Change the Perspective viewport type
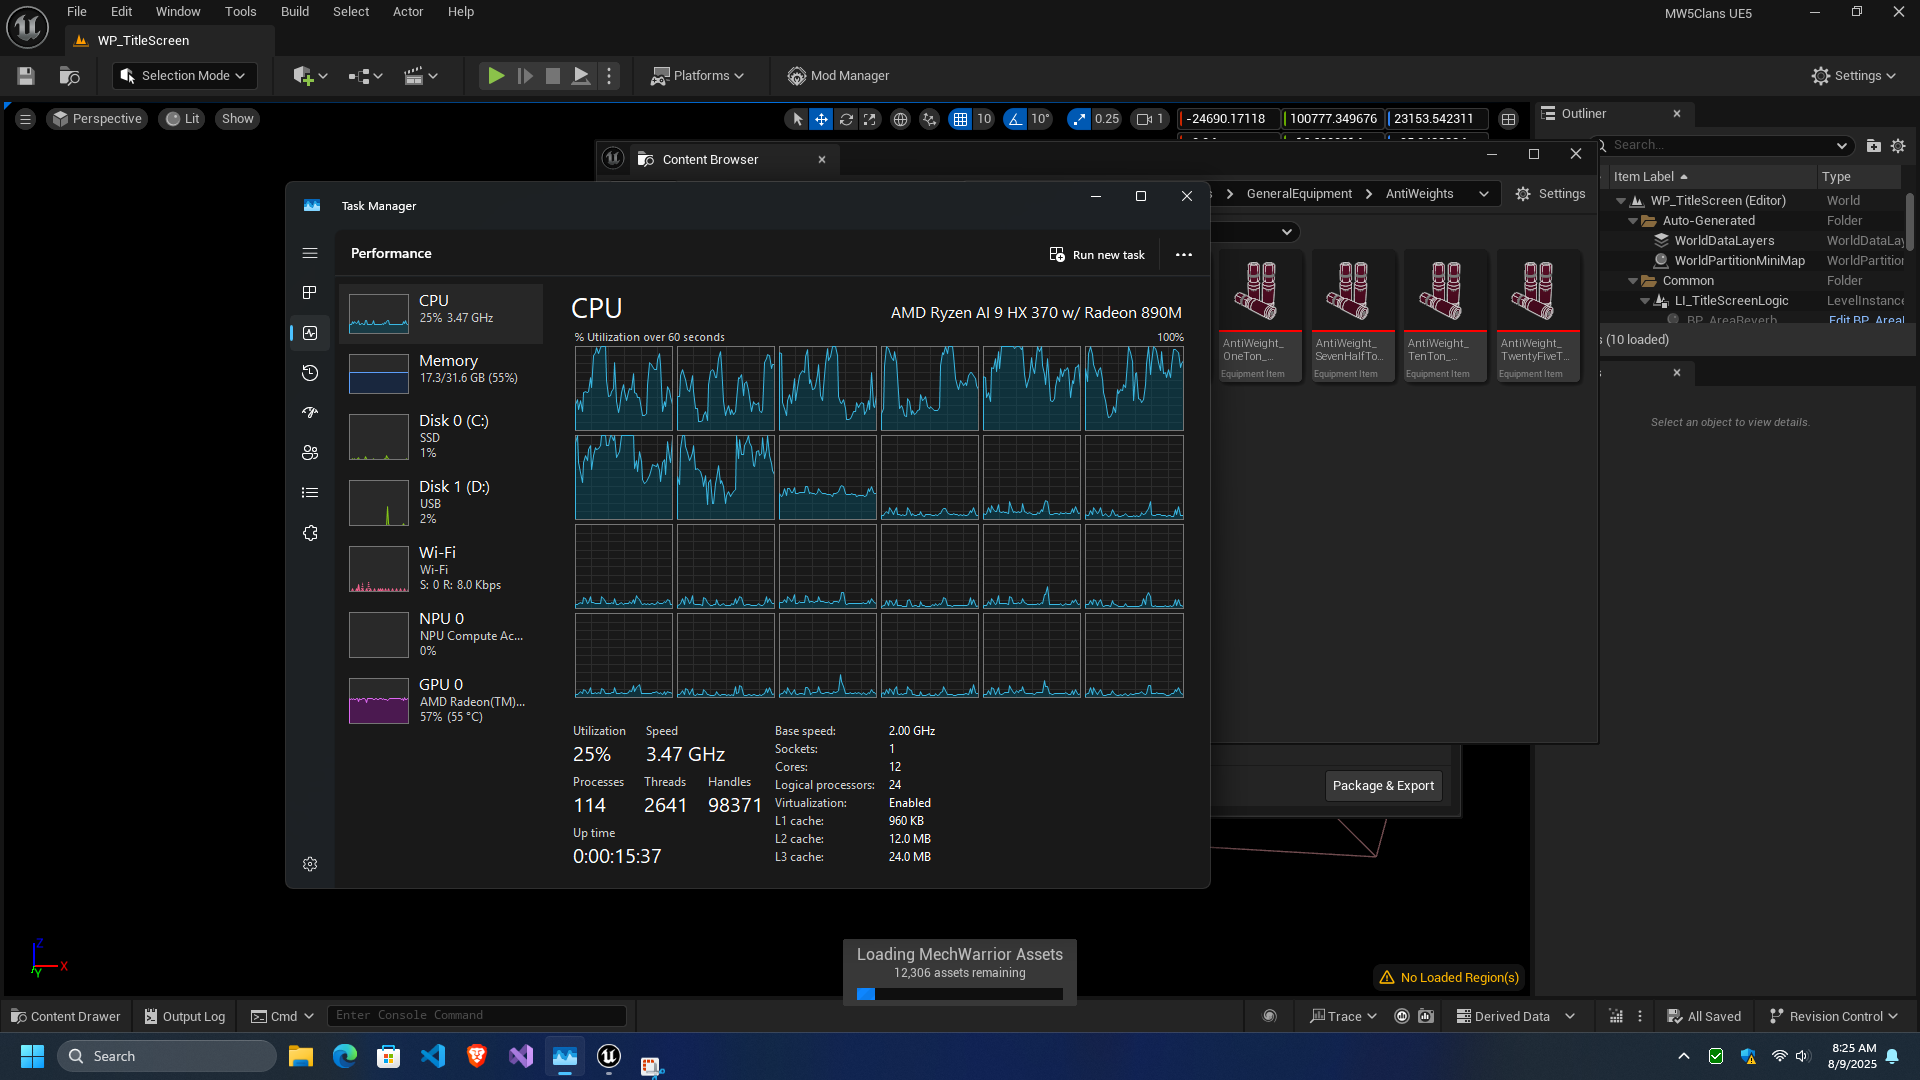 tap(97, 119)
